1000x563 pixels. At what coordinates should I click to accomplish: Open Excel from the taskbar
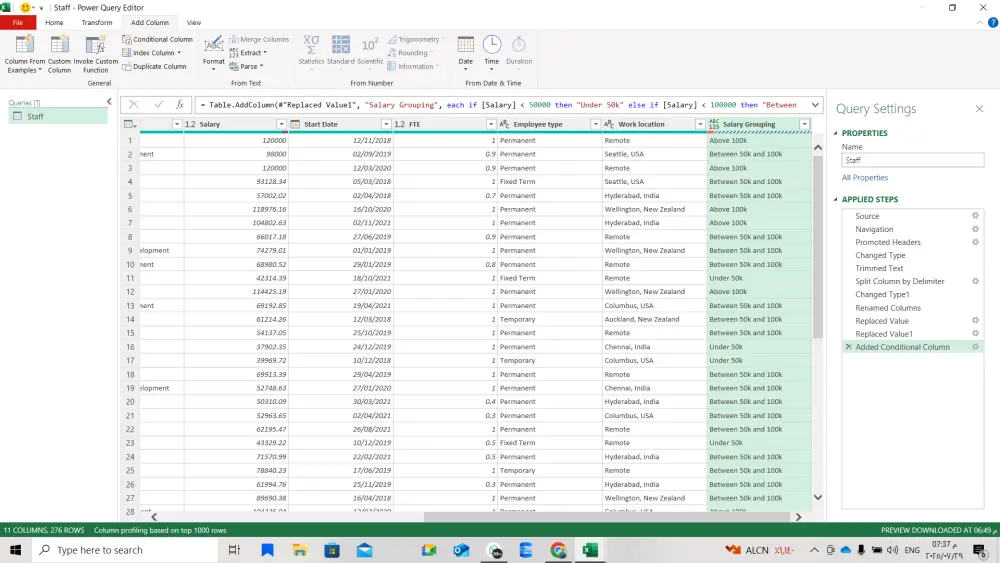591,550
